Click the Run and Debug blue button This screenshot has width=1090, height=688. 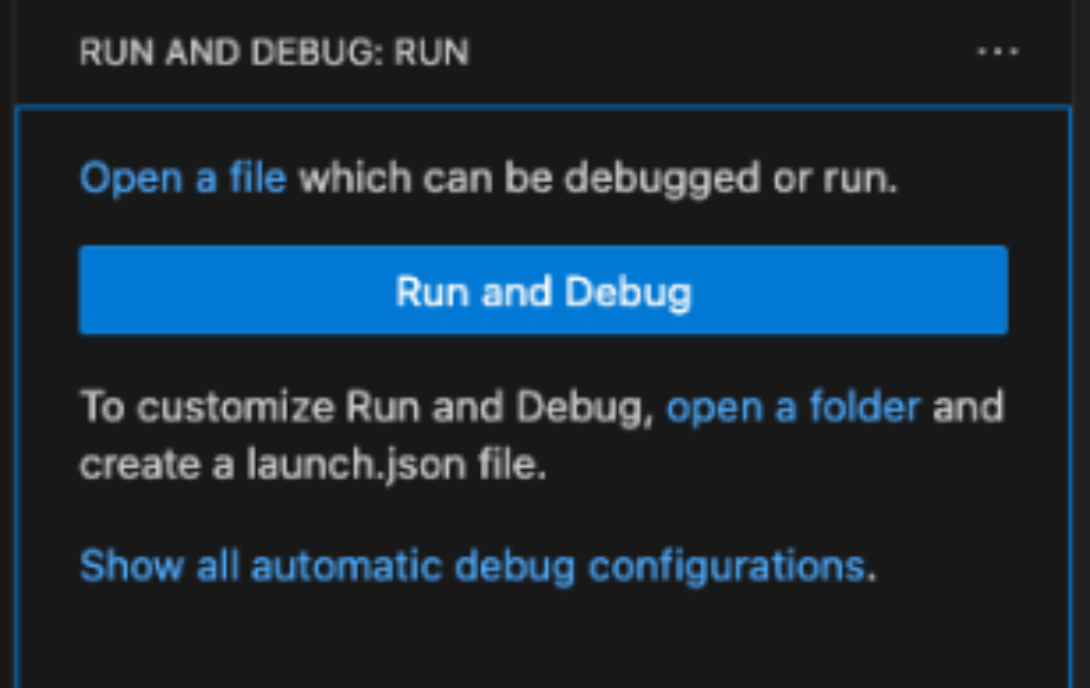click(543, 290)
